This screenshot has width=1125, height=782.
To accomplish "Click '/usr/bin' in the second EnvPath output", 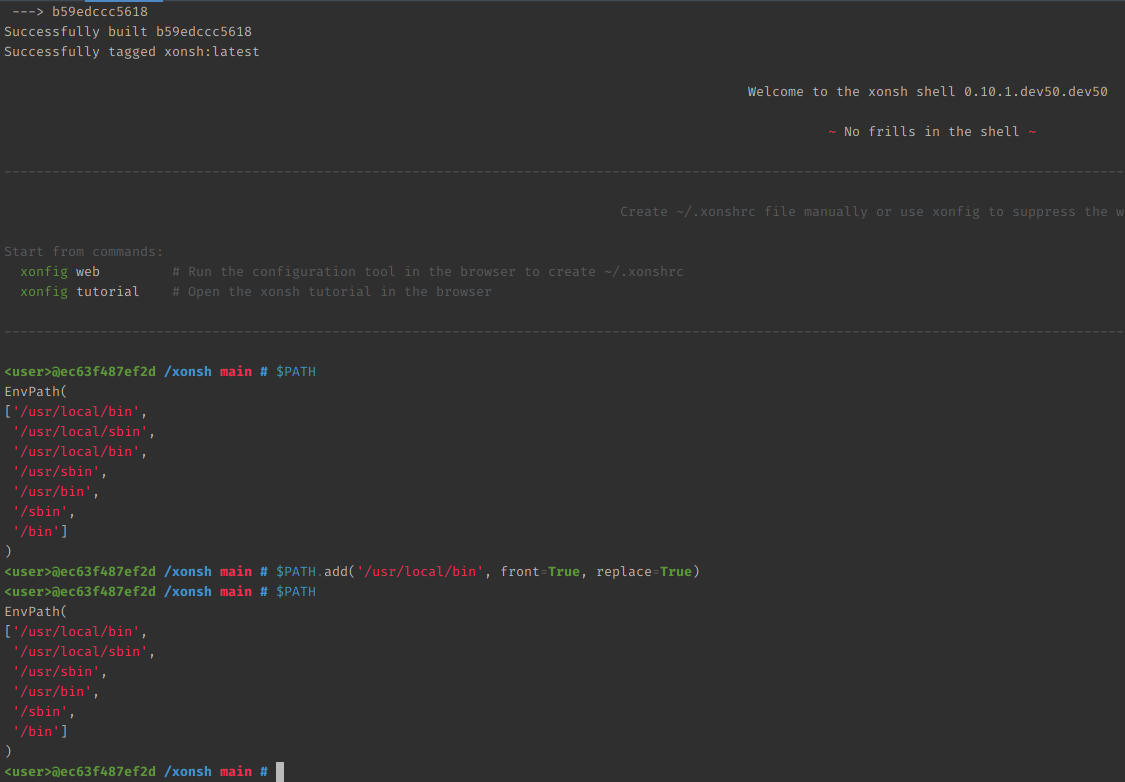I will point(52,692).
